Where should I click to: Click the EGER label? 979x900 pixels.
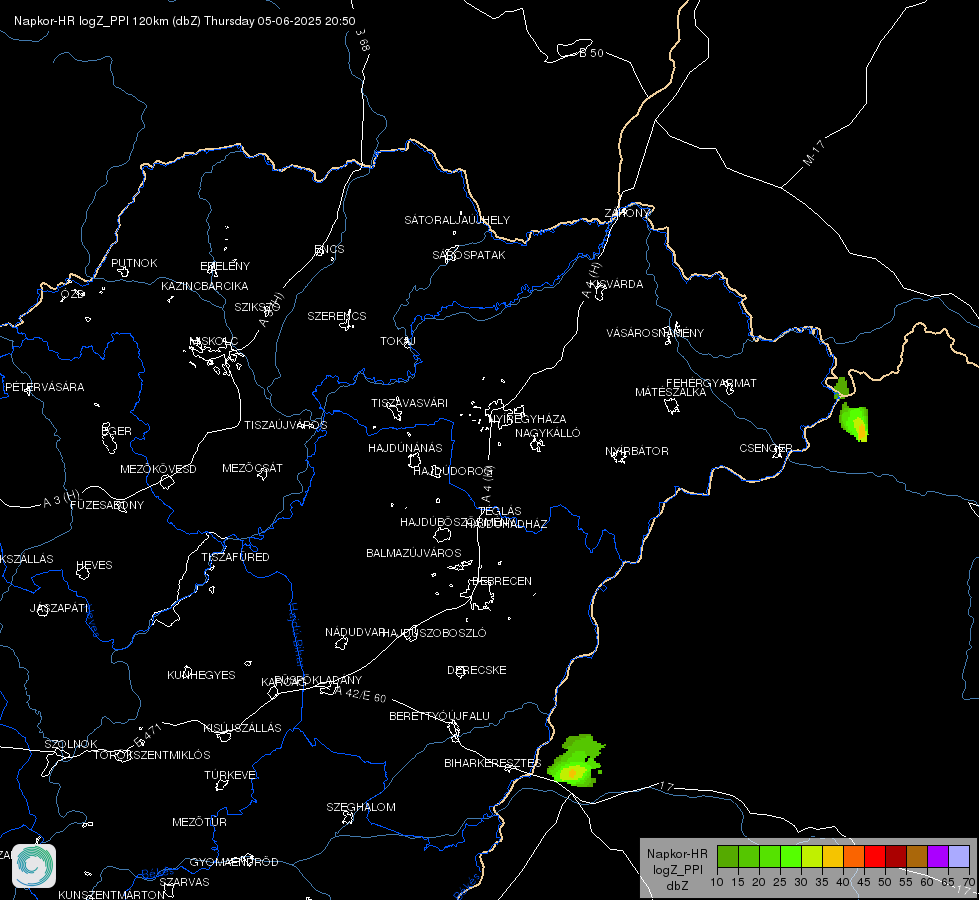[117, 431]
